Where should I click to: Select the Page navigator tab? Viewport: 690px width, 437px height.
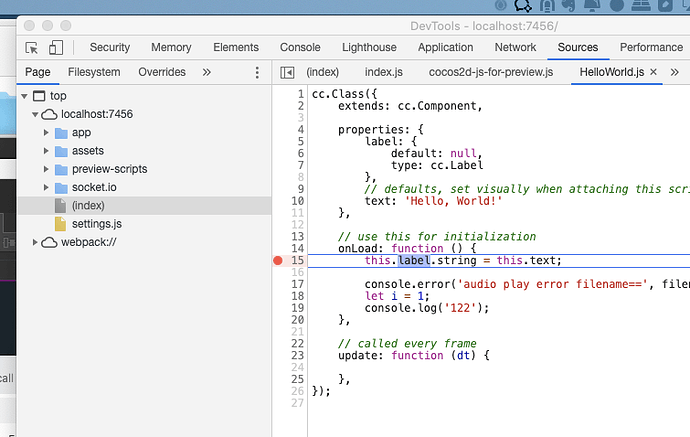(x=38, y=72)
